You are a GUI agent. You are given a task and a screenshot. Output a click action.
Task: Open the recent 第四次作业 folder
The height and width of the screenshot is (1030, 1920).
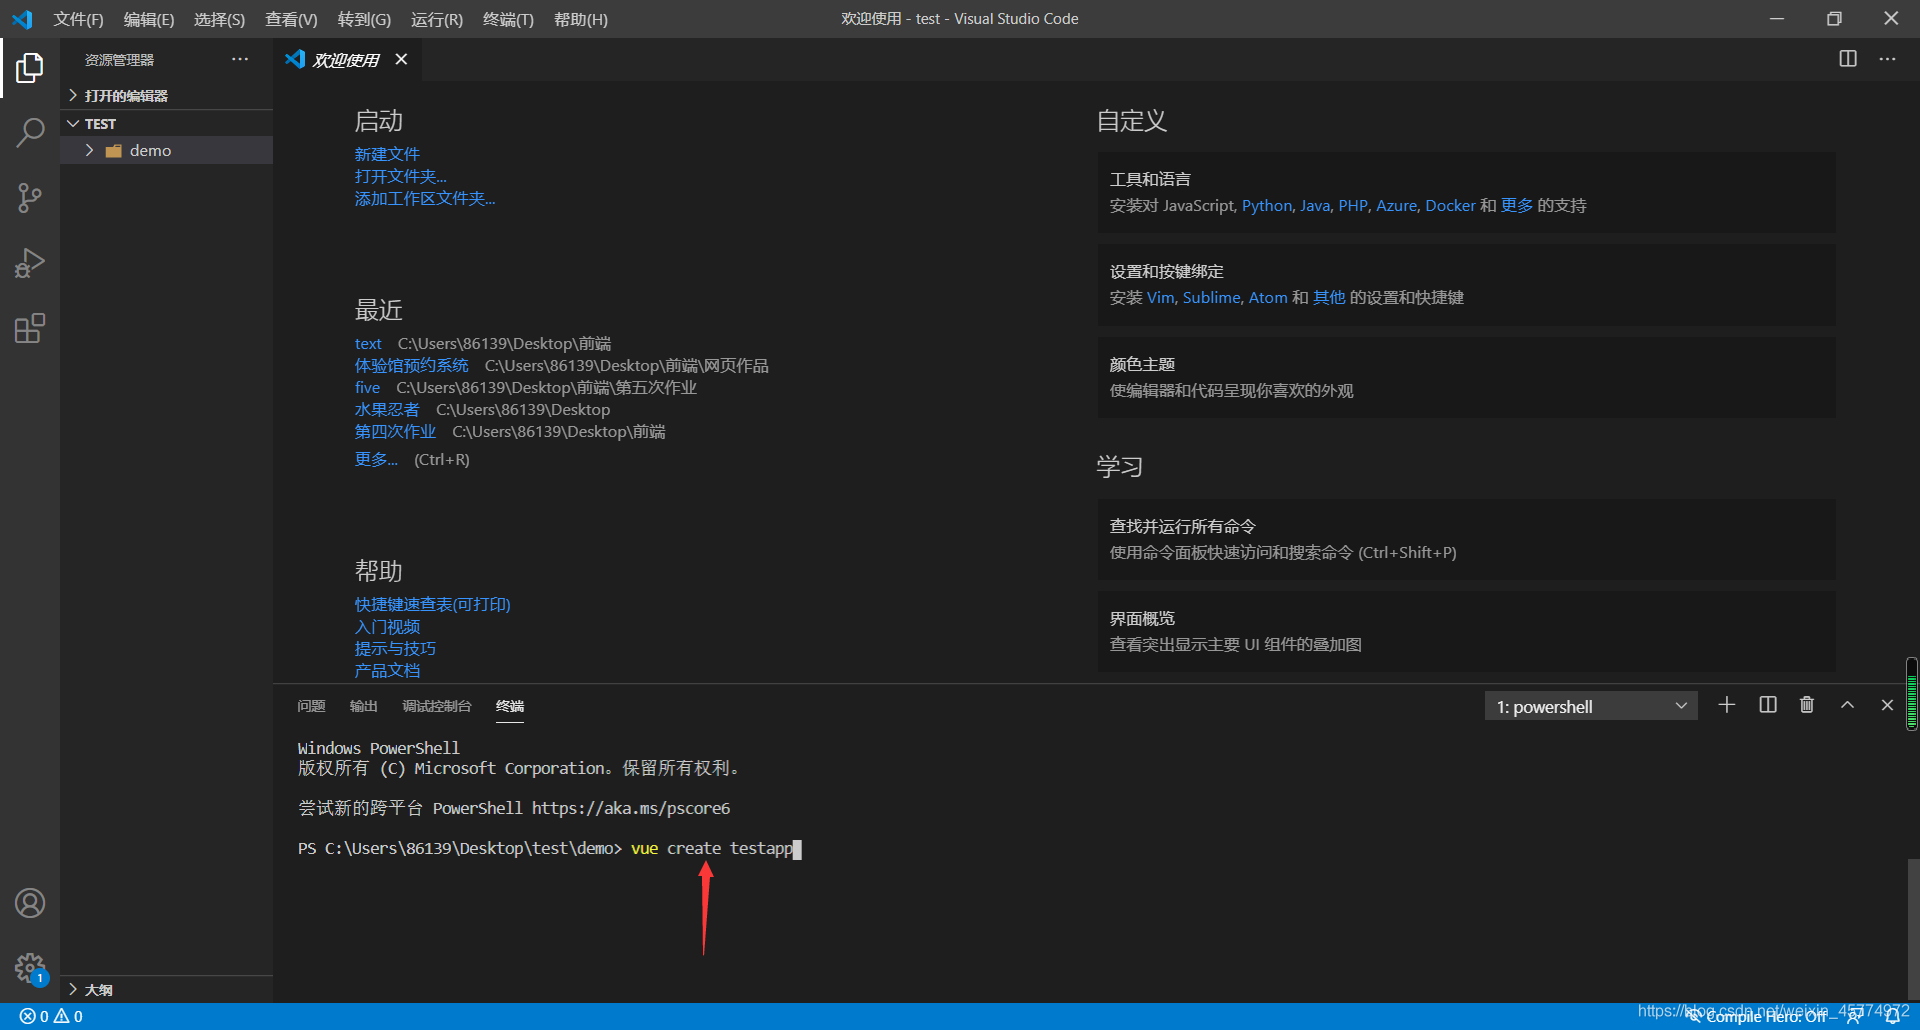[x=395, y=431]
